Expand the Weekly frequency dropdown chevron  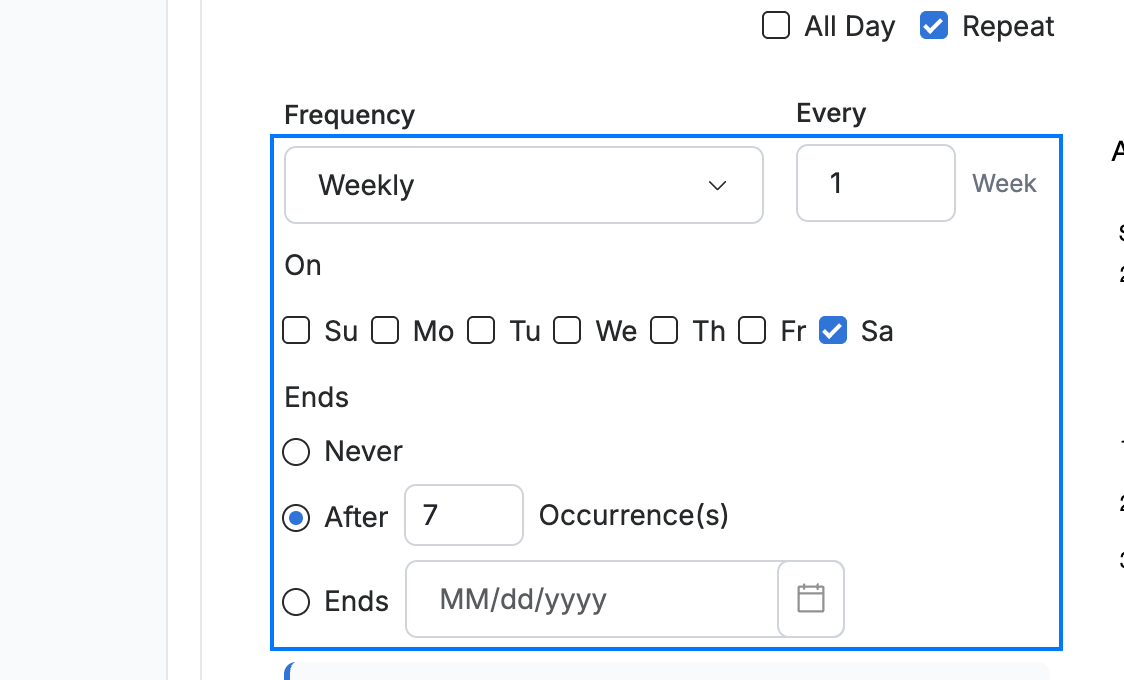tap(717, 186)
